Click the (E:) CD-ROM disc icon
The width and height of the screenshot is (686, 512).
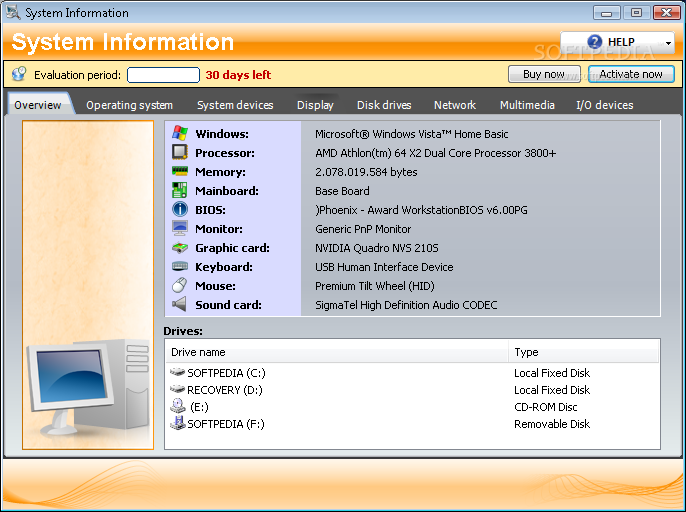click(178, 406)
